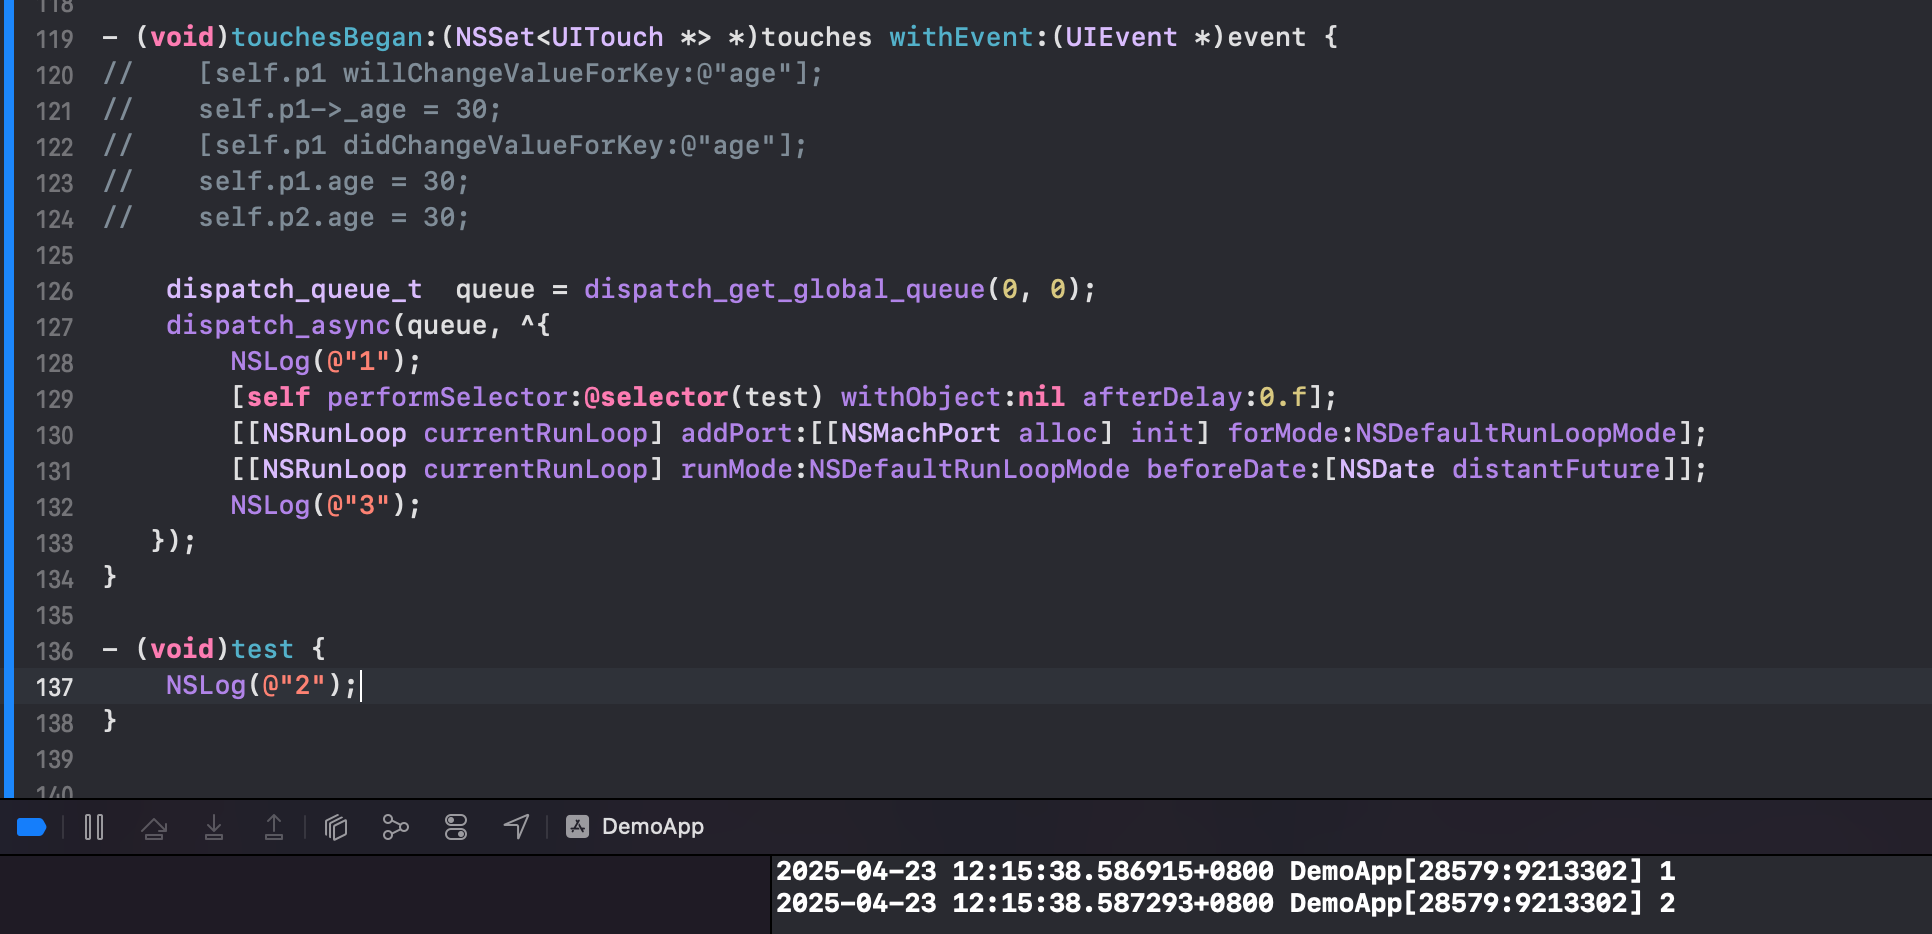The height and width of the screenshot is (934, 1932).
Task: Click the Step Over debug icon
Action: coord(154,827)
